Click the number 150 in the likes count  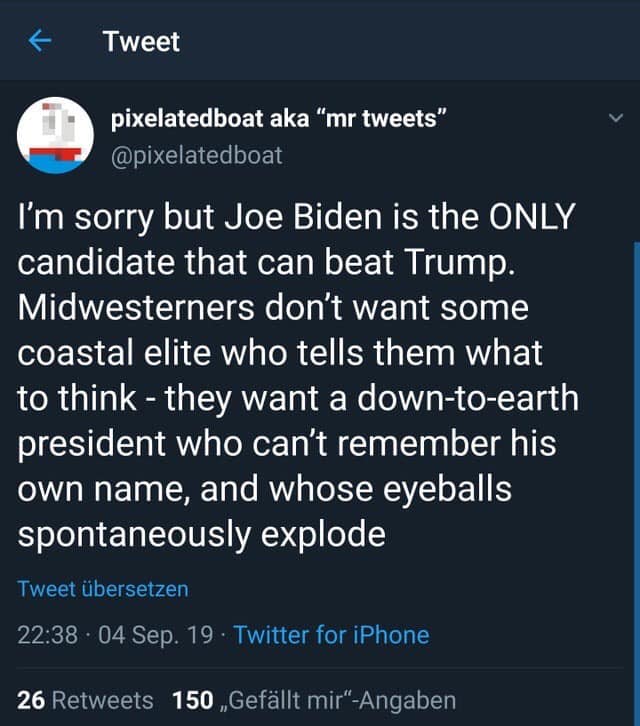coord(192,700)
